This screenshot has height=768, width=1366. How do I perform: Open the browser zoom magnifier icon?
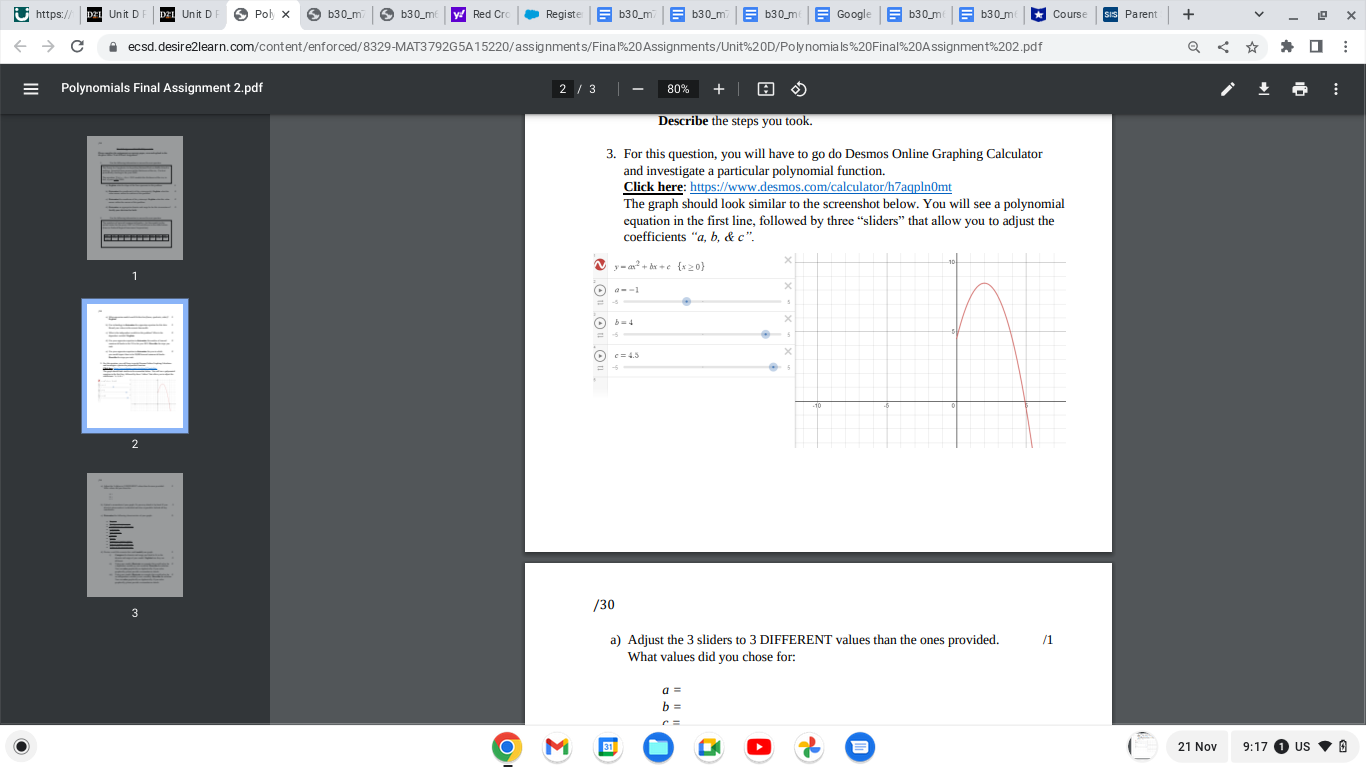[1194, 46]
